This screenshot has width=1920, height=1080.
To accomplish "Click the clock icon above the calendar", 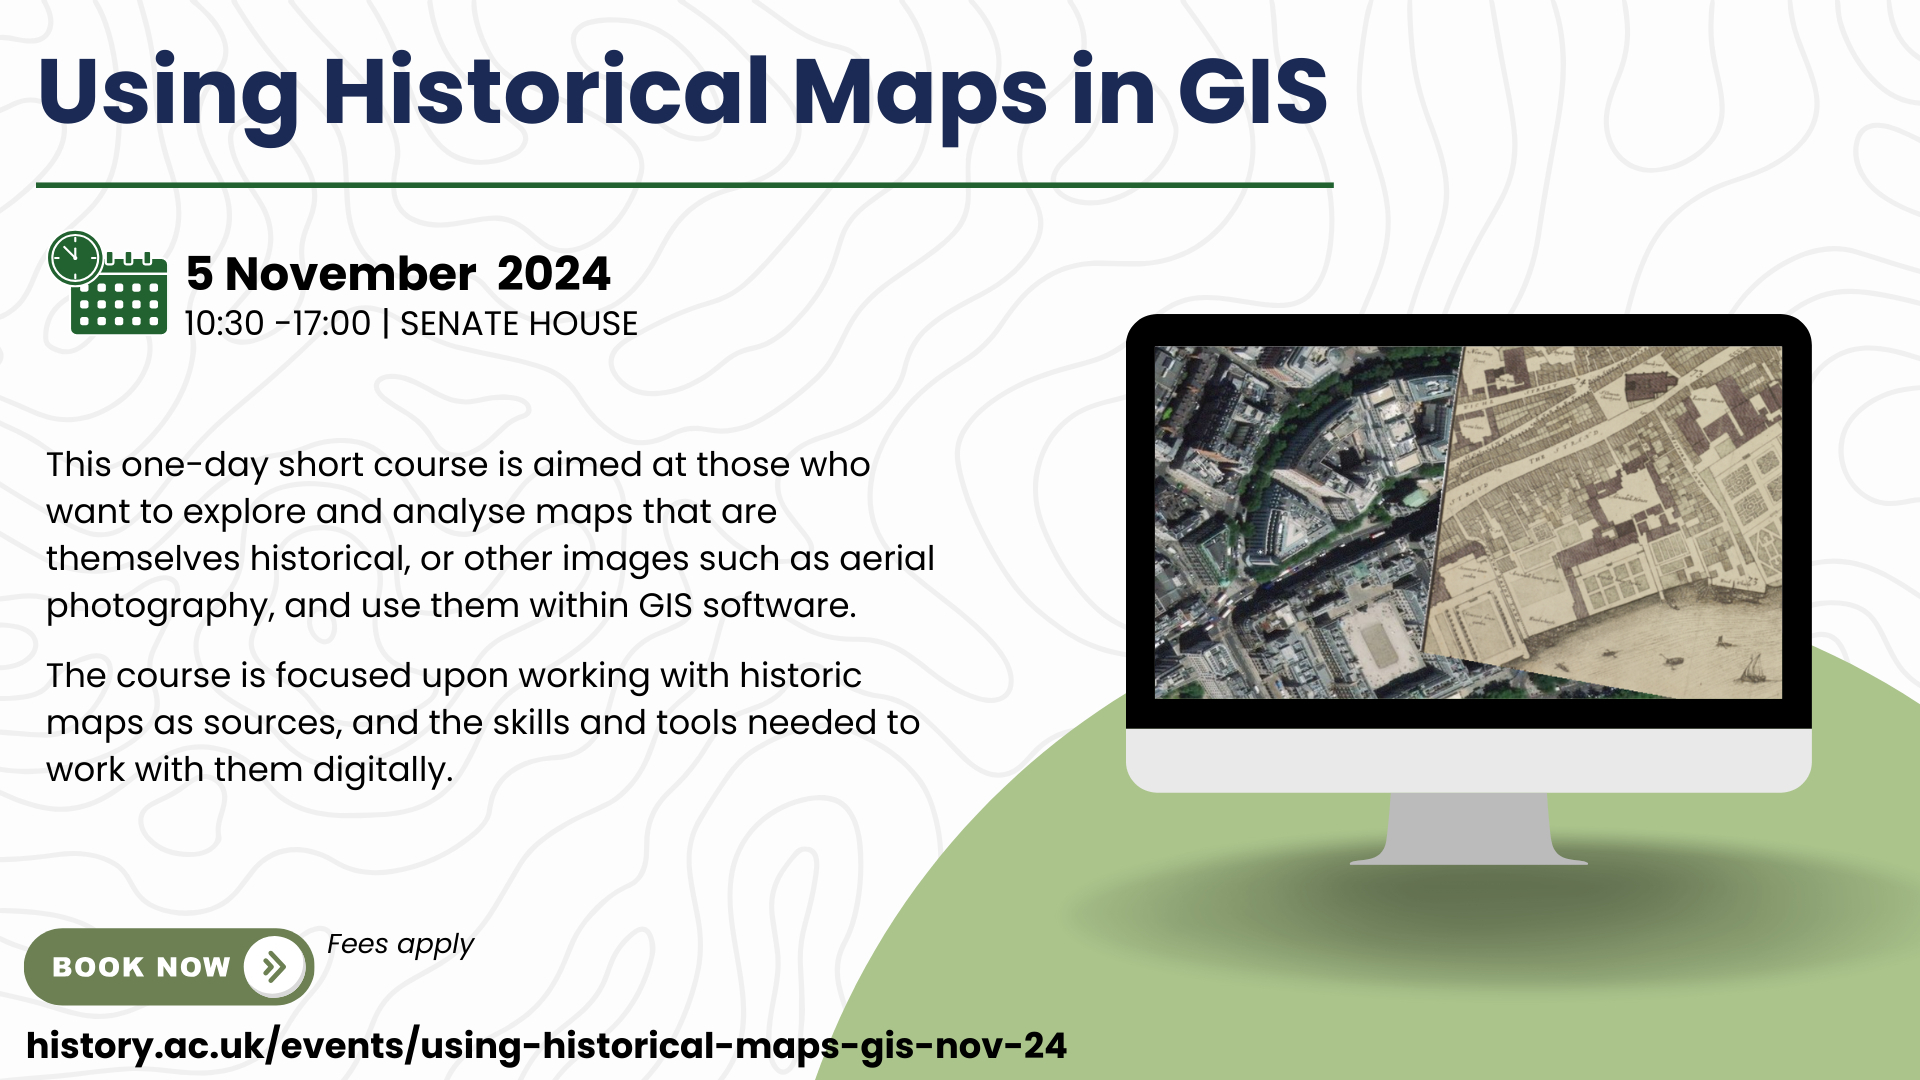I will pyautogui.click(x=75, y=258).
